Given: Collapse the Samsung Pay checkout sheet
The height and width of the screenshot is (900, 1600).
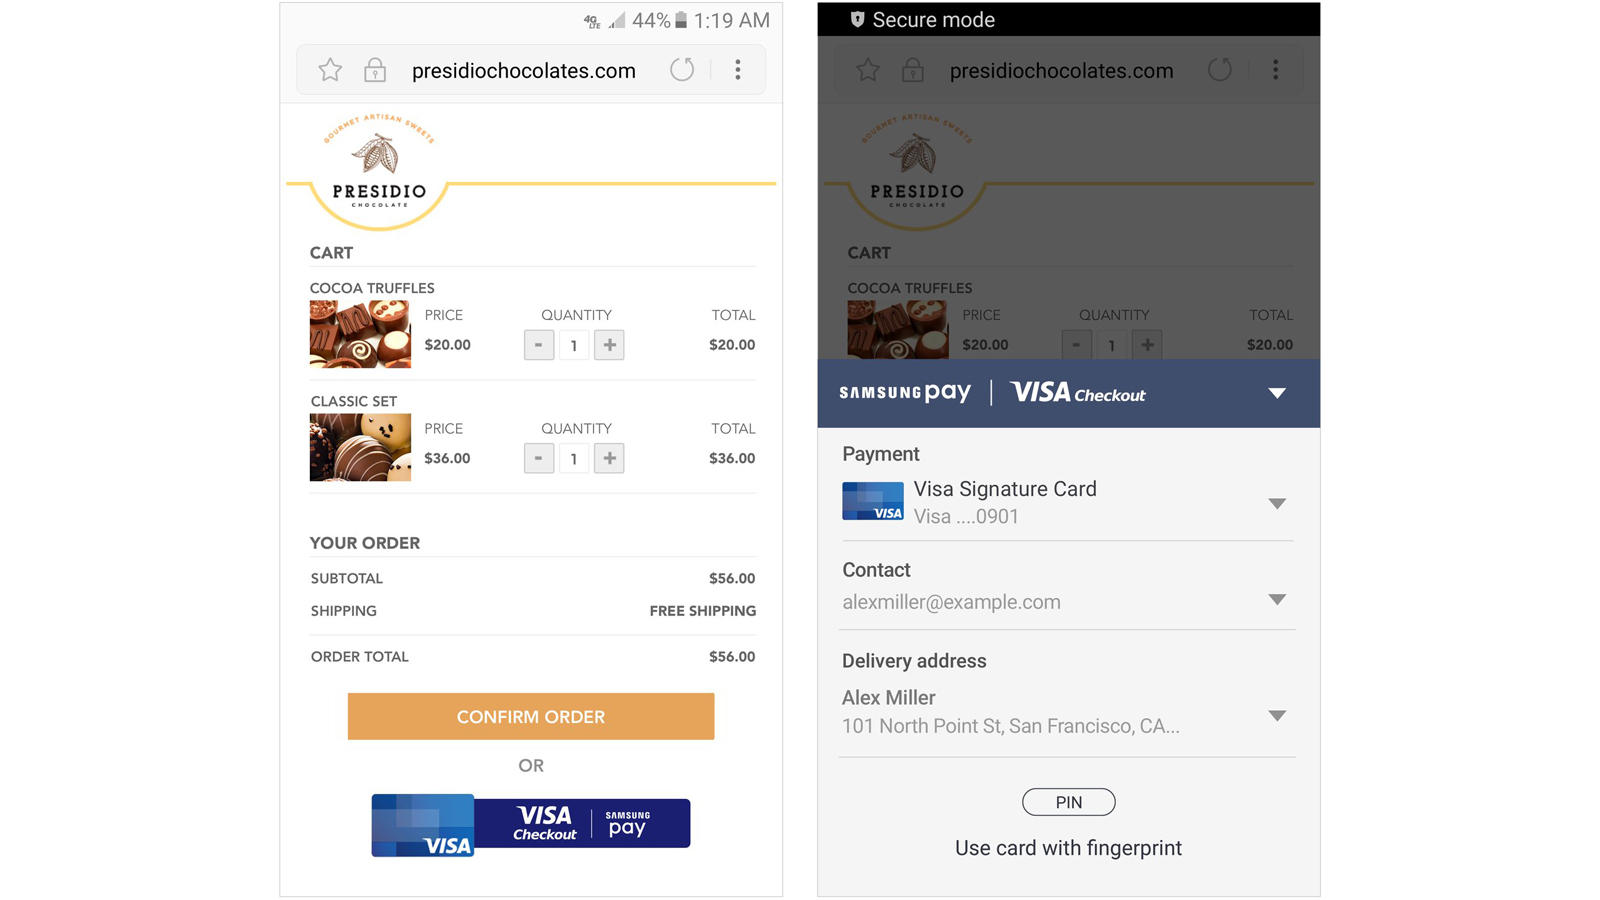Looking at the screenshot, I should tap(1277, 393).
